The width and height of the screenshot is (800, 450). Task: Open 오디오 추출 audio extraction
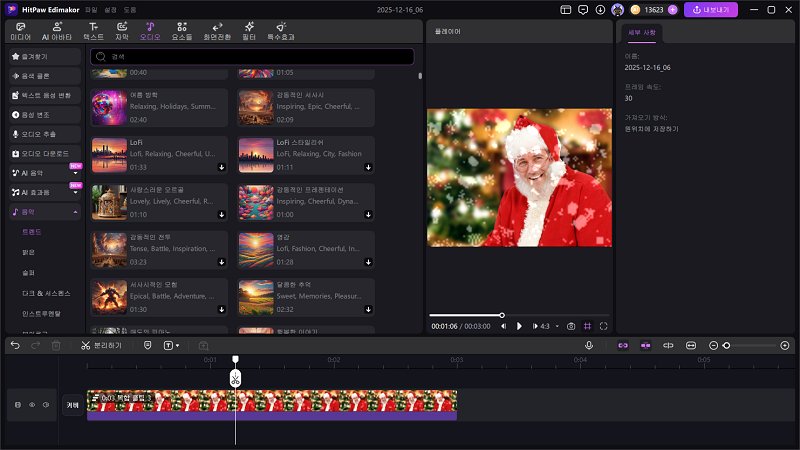[41, 133]
